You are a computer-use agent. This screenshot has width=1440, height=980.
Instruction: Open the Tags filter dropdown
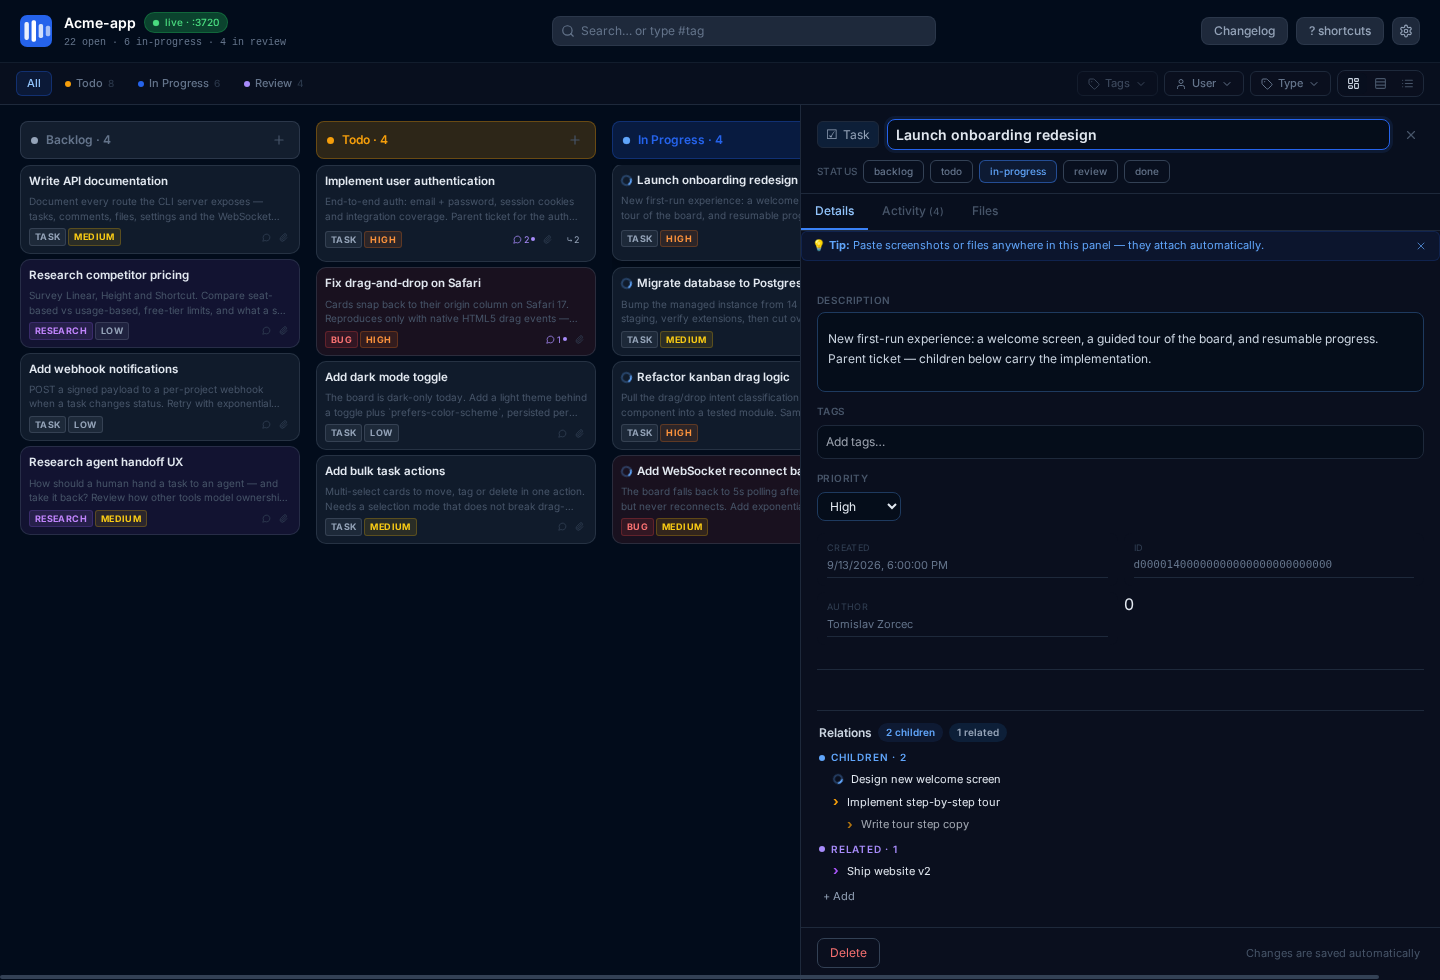point(1117,84)
